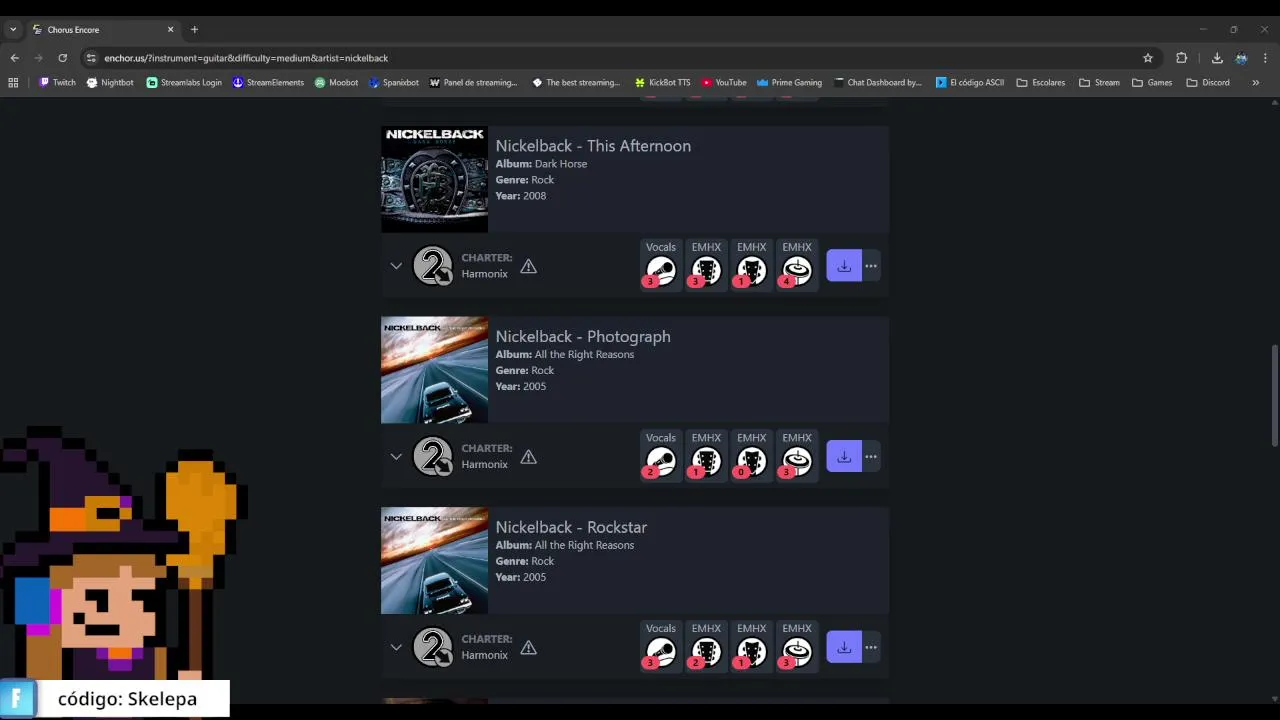Switch to the Chorus Encore tab
Screen dimensions: 1280x720
[x=102, y=30]
